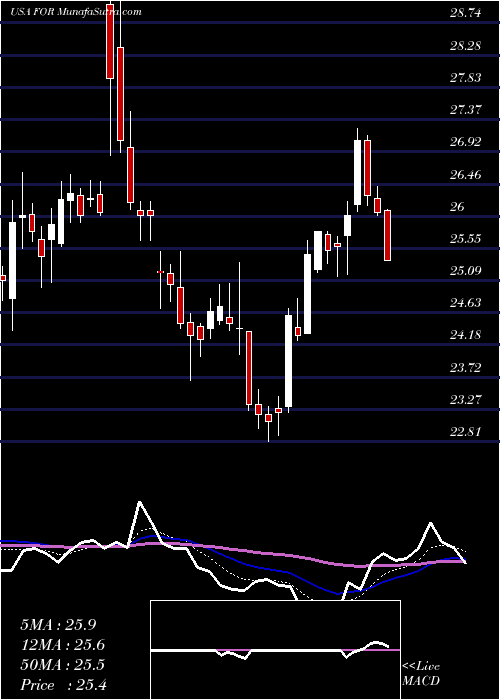The width and height of the screenshot is (500, 700).
Task: Click the 12MA : 25.6 value
Action: pos(62,645)
